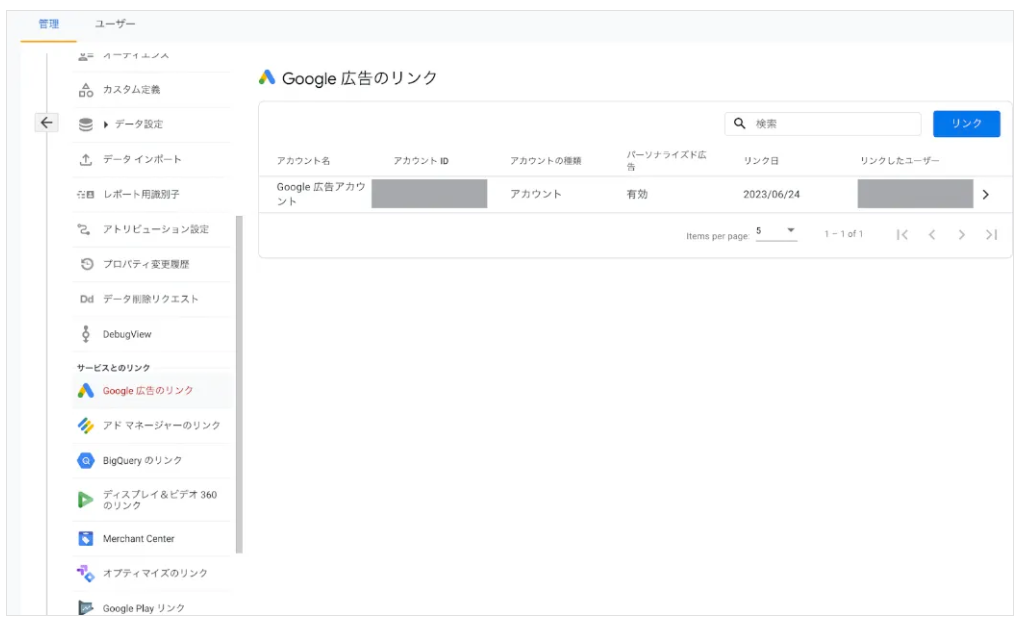The image size is (1019, 621).
Task: Open the Items per page dropdown
Action: [776, 232]
